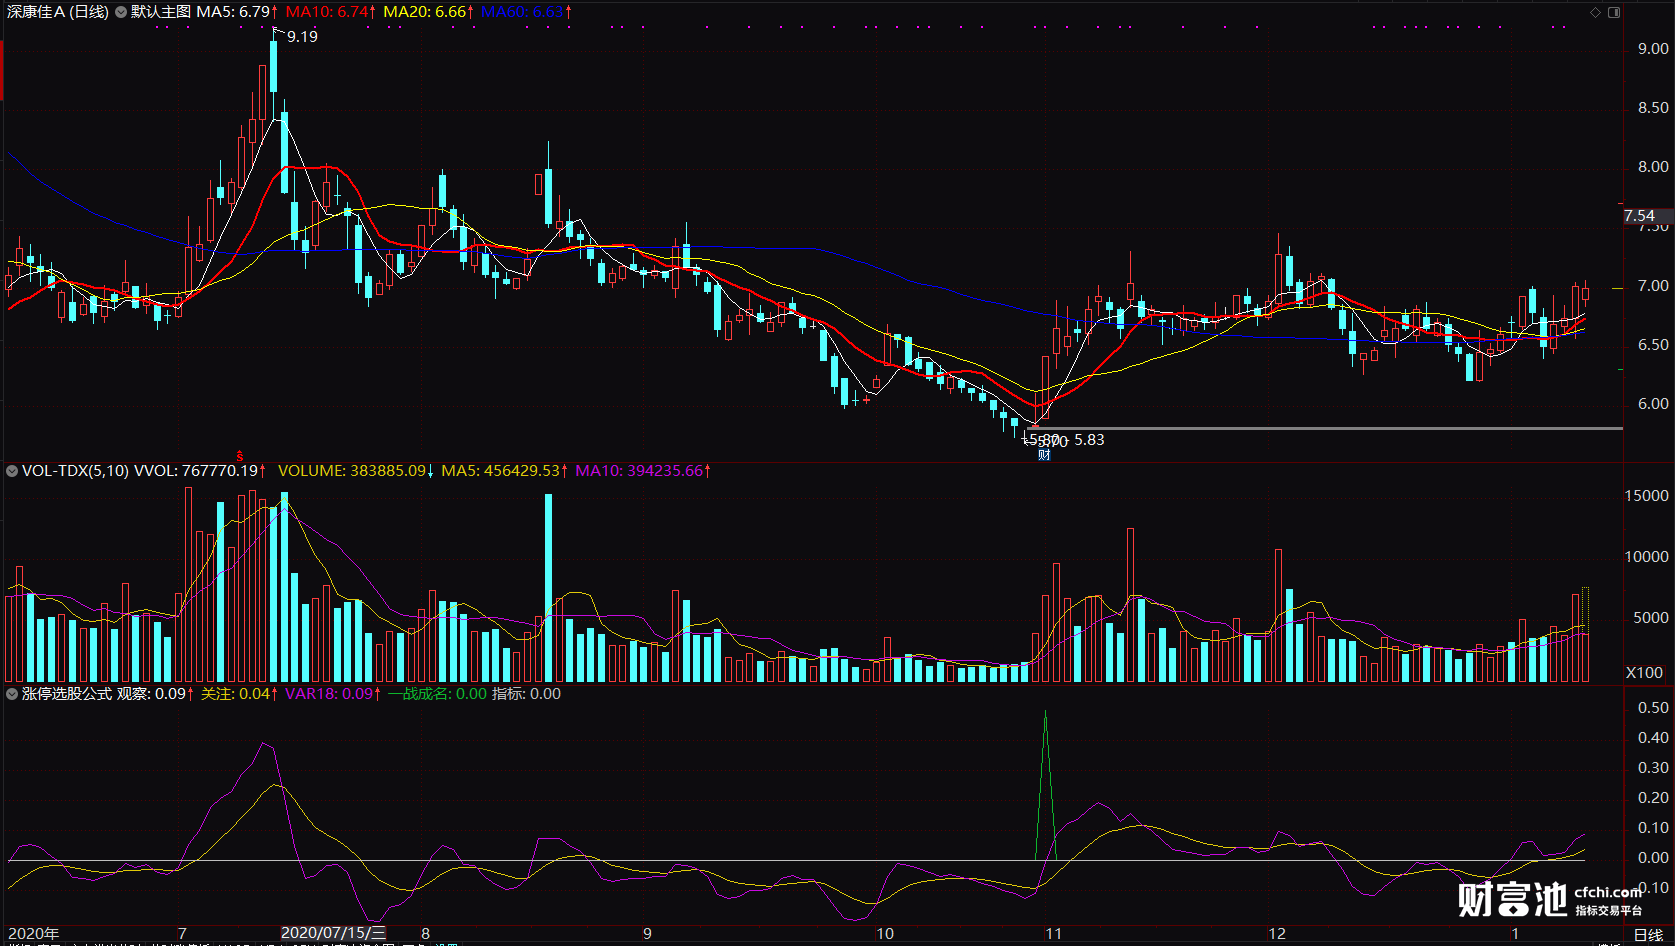Screen dimensions: 1675x946
Task: Click the 2020/07/15 date marker on time axis
Action: (x=333, y=933)
